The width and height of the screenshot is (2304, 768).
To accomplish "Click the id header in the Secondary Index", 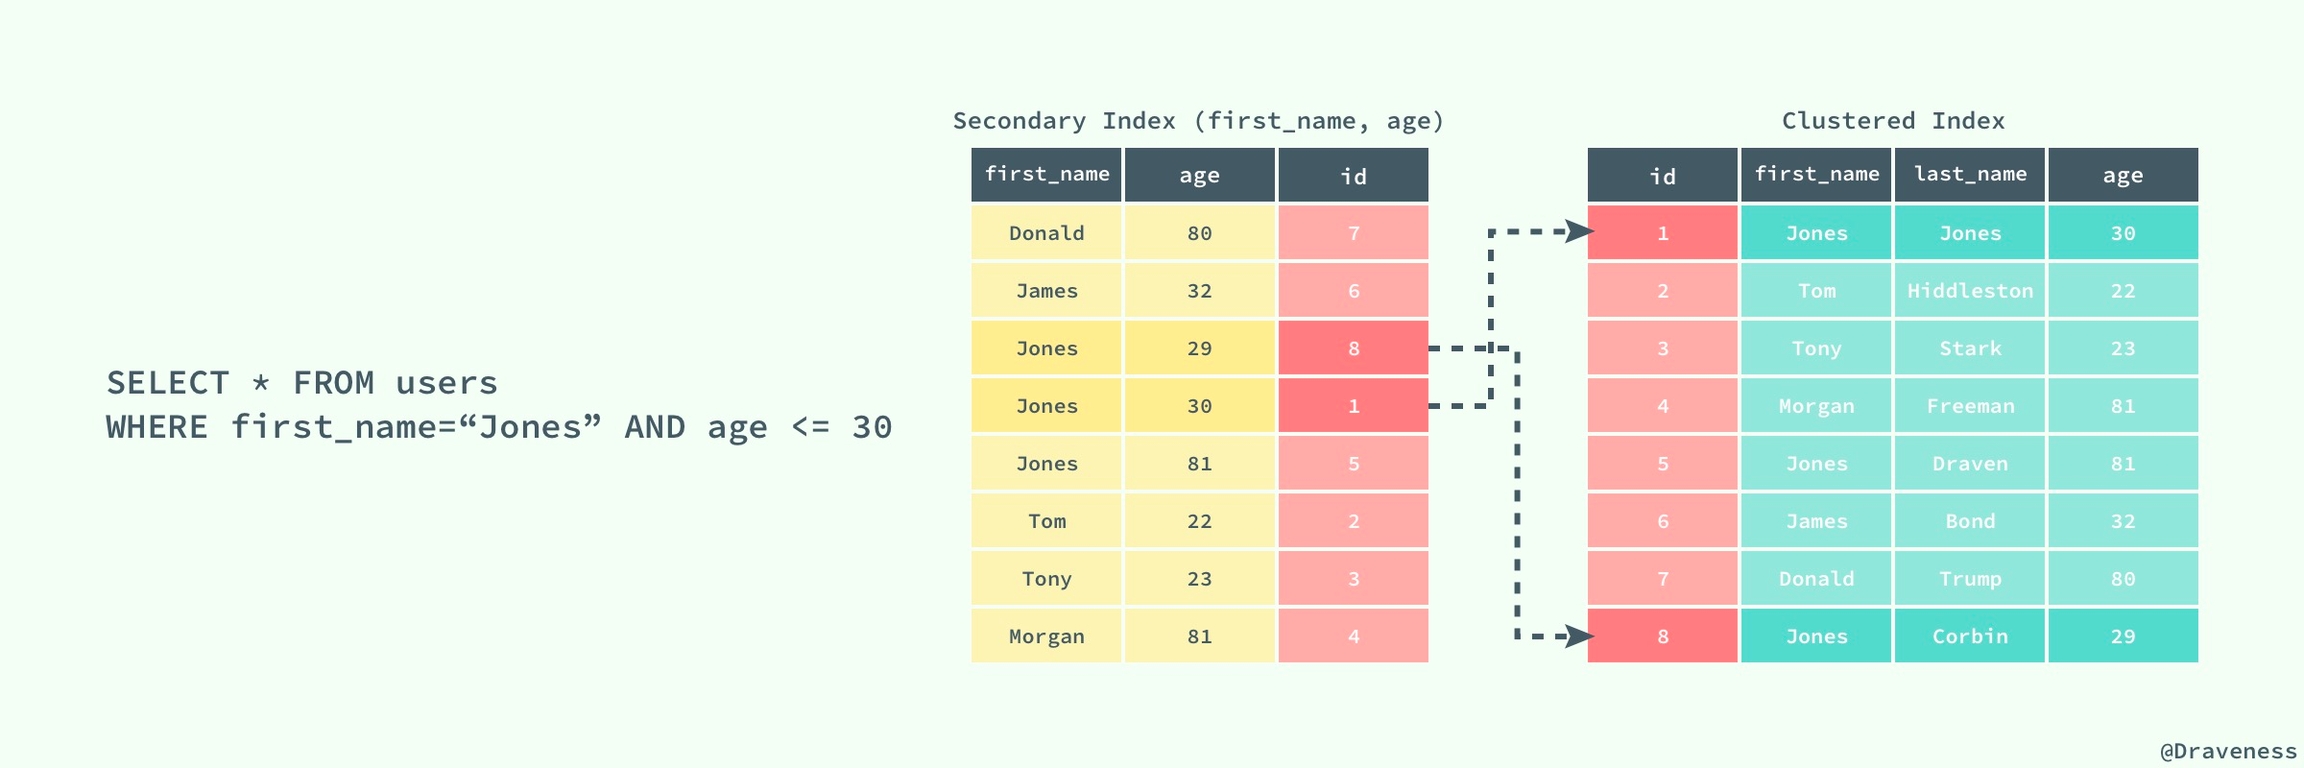I will tap(1352, 176).
